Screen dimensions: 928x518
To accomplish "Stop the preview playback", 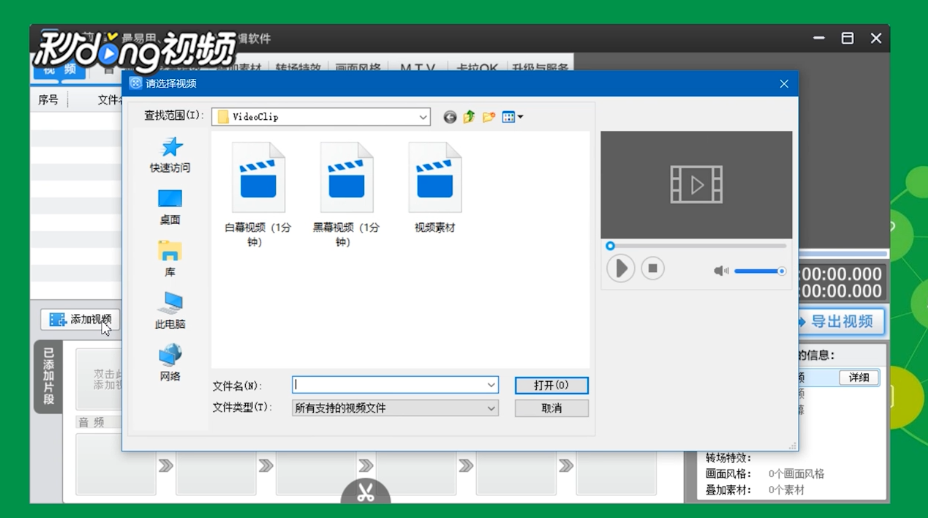I will pyautogui.click(x=653, y=269).
